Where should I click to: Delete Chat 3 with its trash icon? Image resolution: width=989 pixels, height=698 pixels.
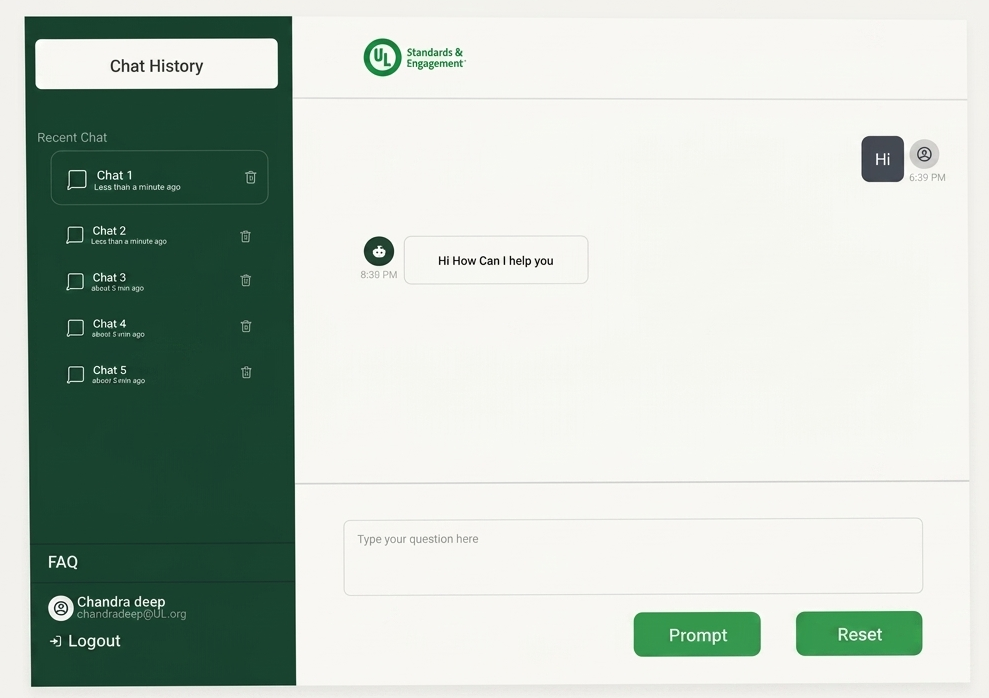click(246, 280)
